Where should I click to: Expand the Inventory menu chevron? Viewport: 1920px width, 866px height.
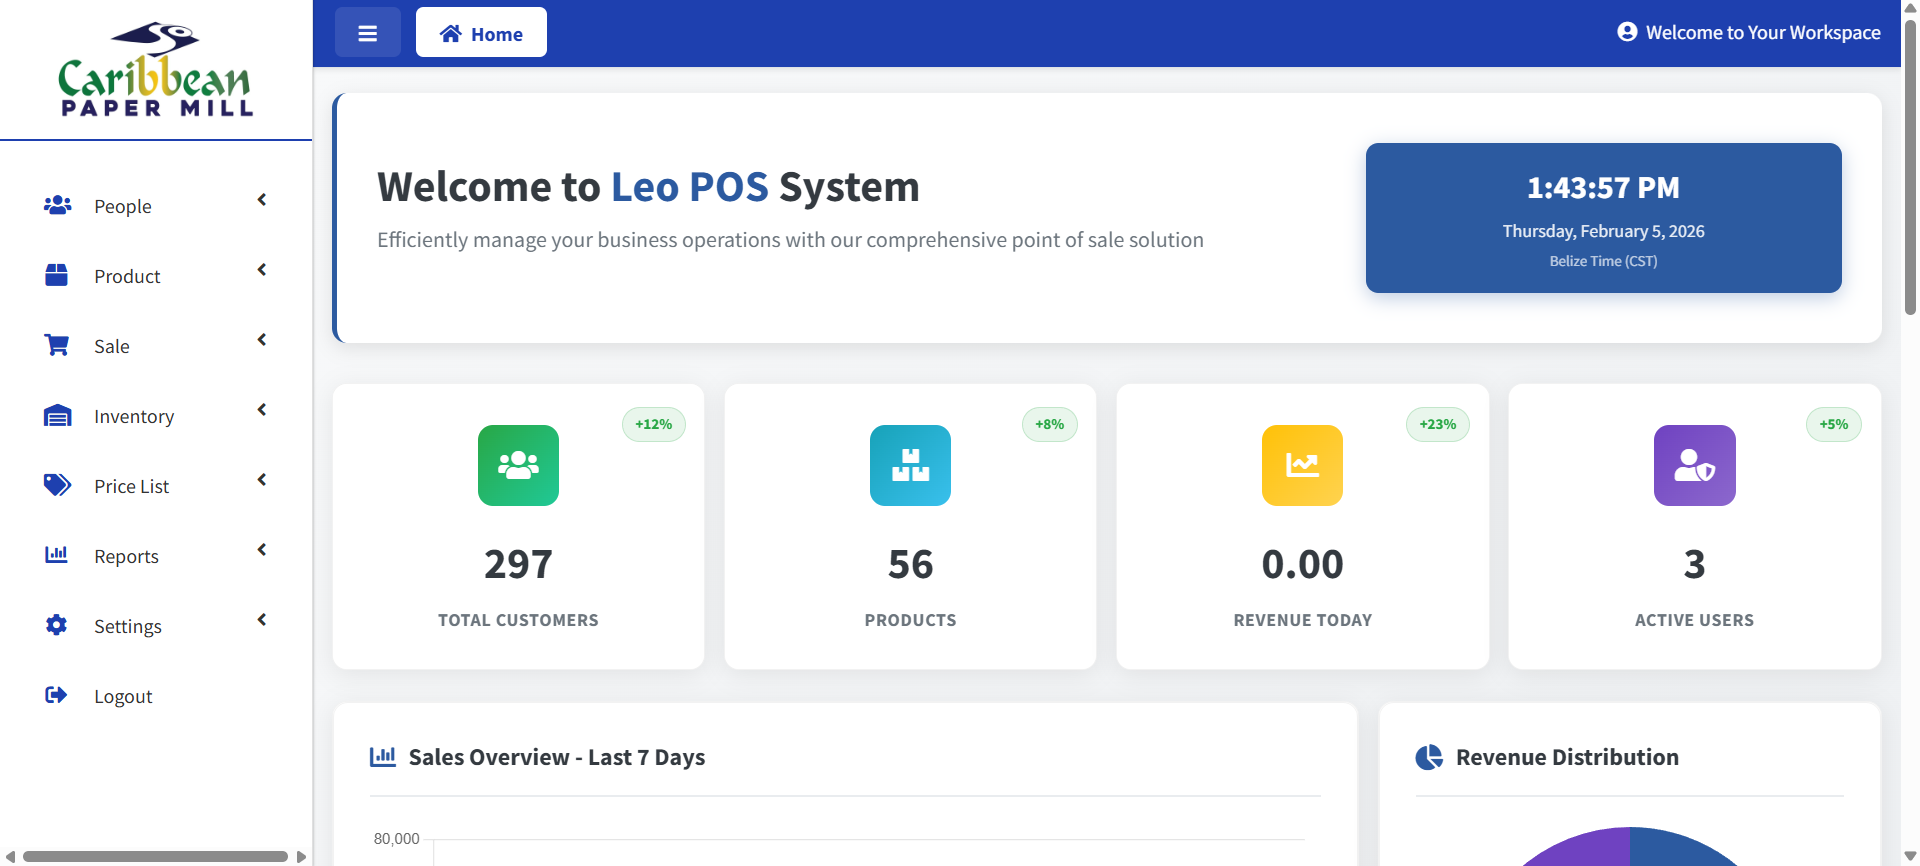pyautogui.click(x=262, y=410)
